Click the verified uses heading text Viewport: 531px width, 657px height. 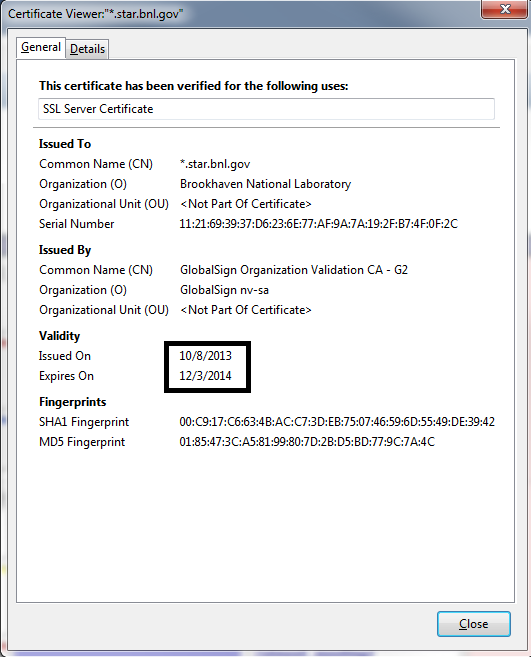click(194, 86)
